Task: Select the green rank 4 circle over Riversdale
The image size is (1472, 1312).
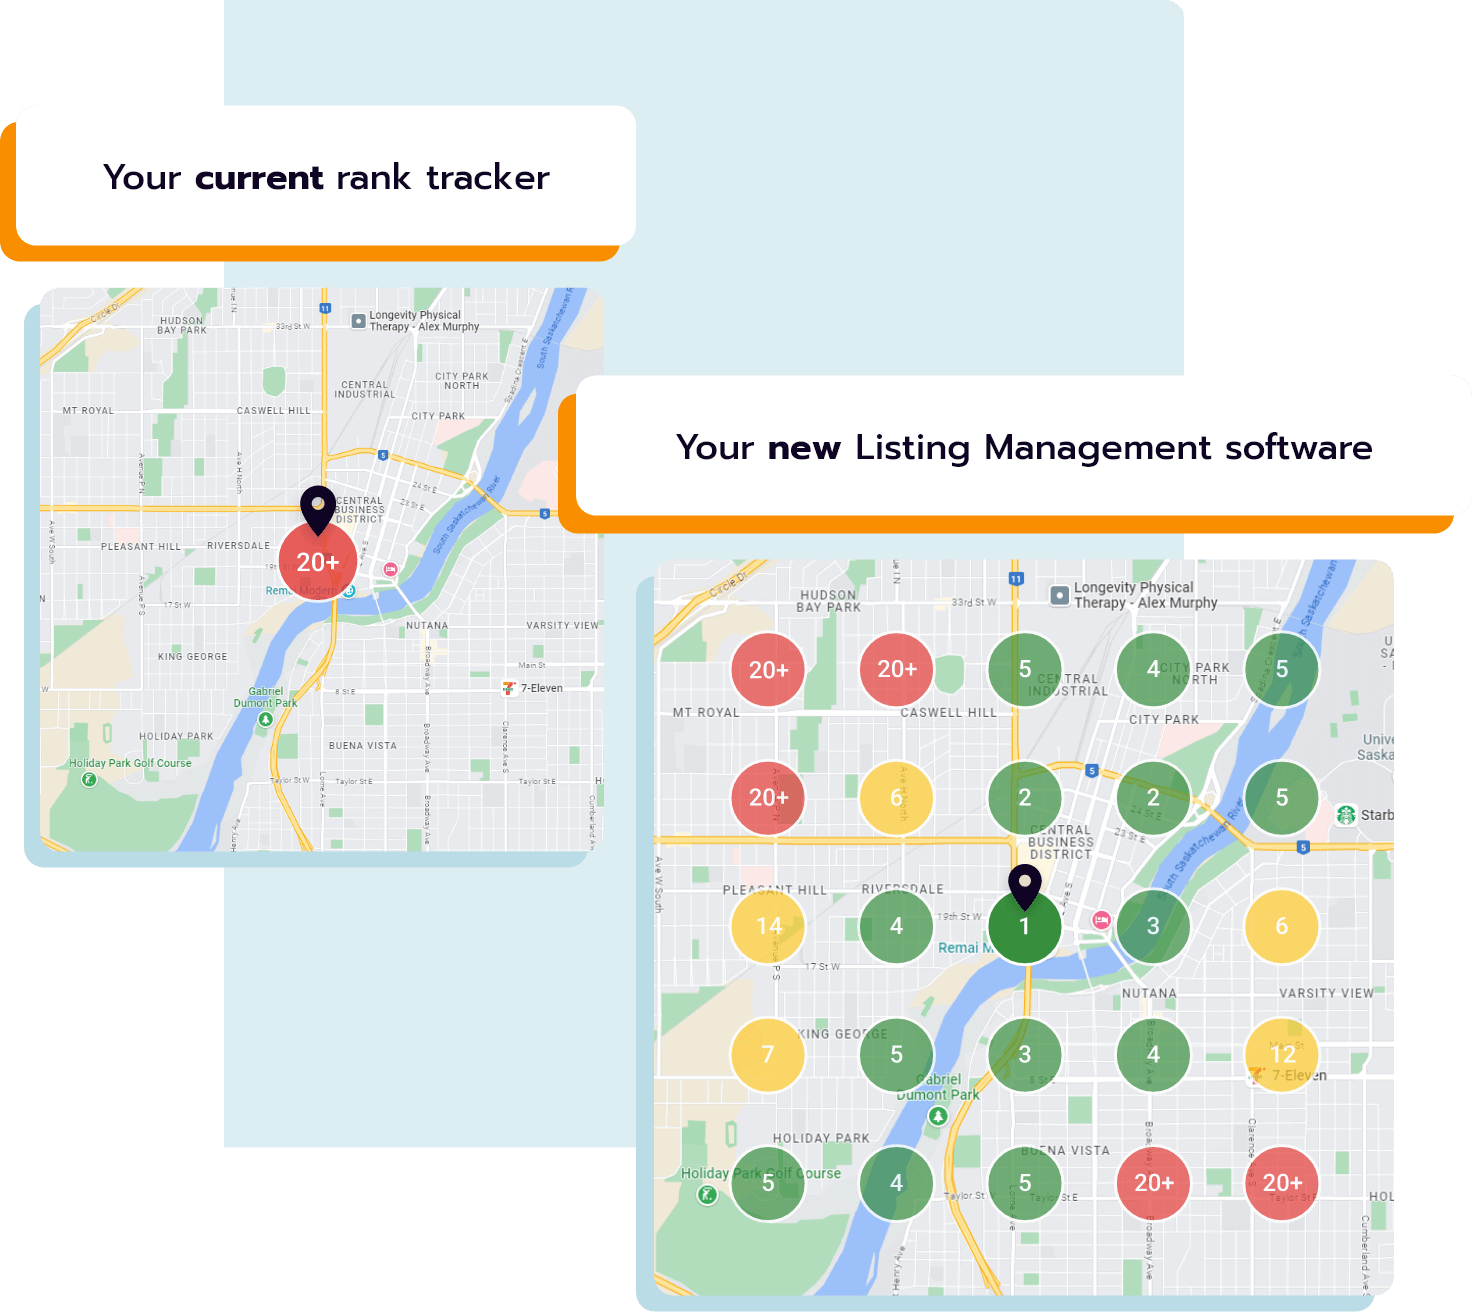Action: pos(897,926)
